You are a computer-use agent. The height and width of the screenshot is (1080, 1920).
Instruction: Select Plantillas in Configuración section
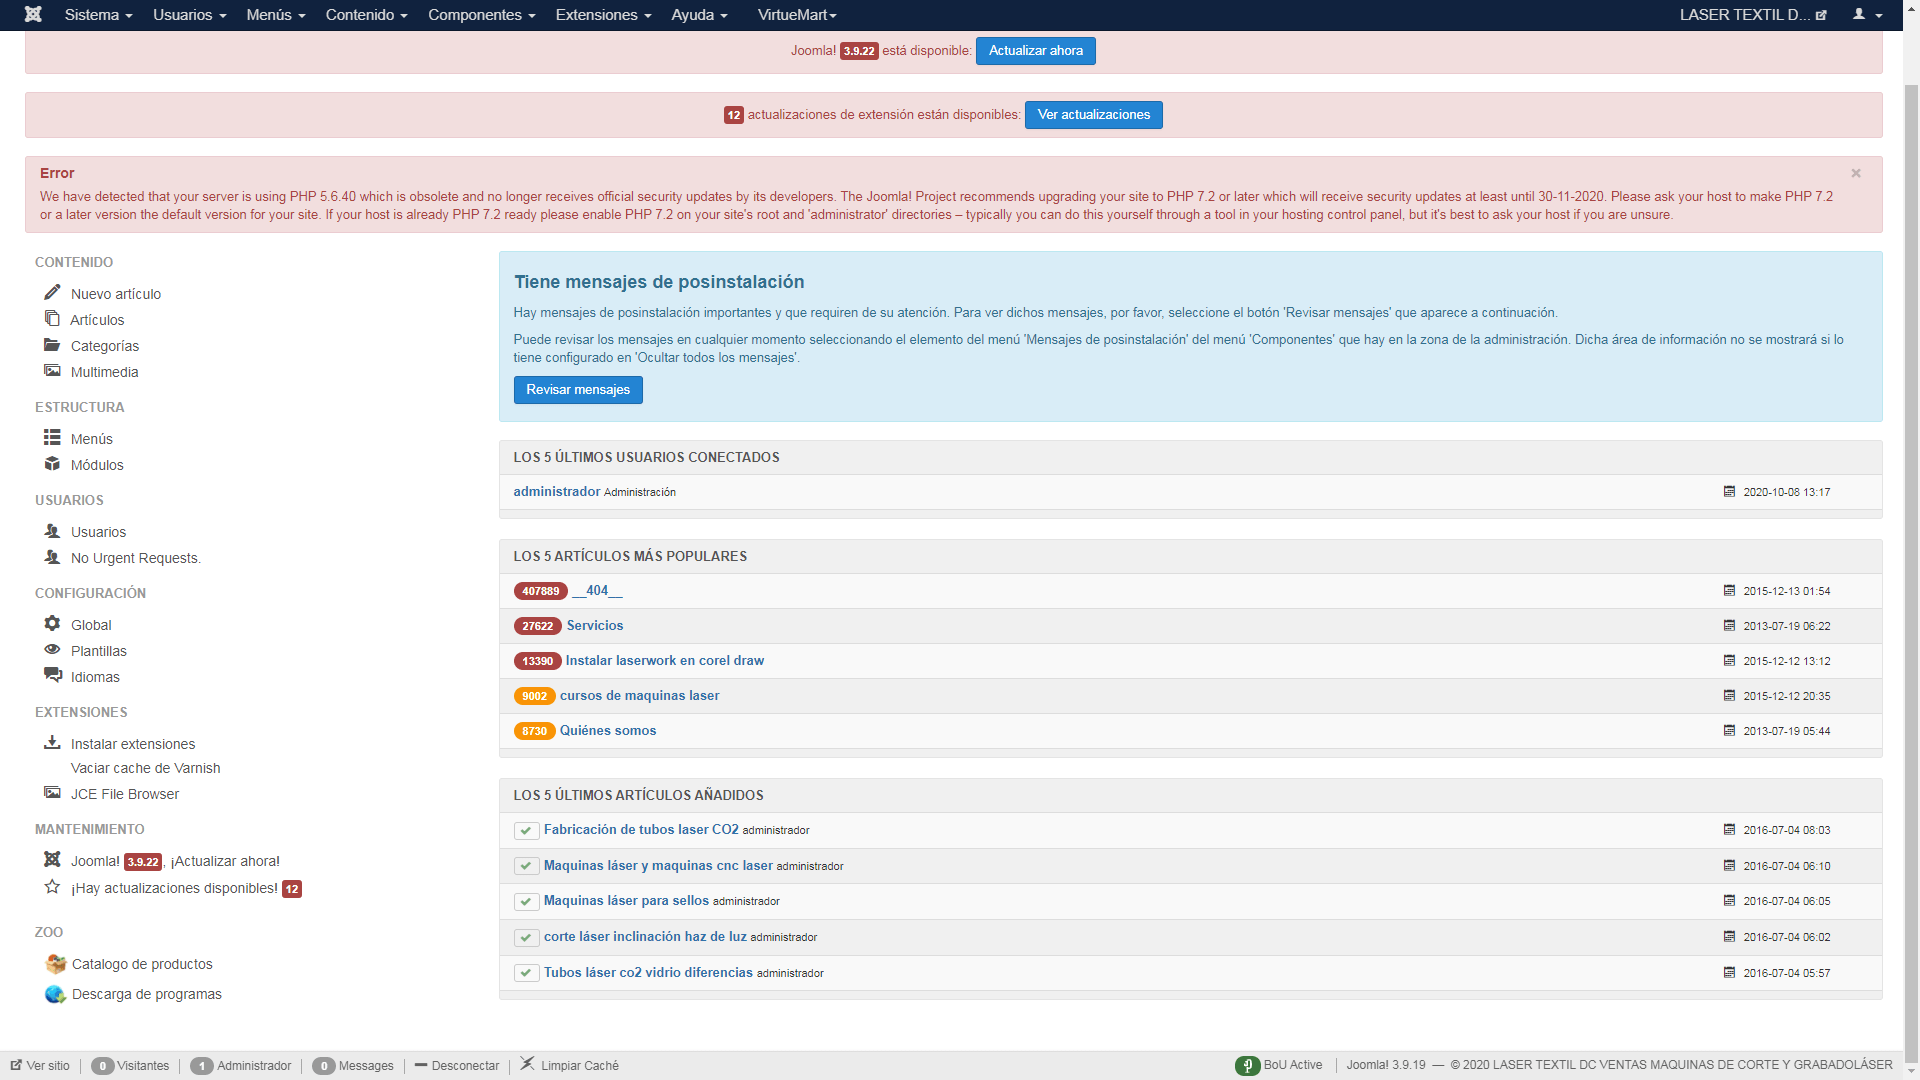pos(99,651)
